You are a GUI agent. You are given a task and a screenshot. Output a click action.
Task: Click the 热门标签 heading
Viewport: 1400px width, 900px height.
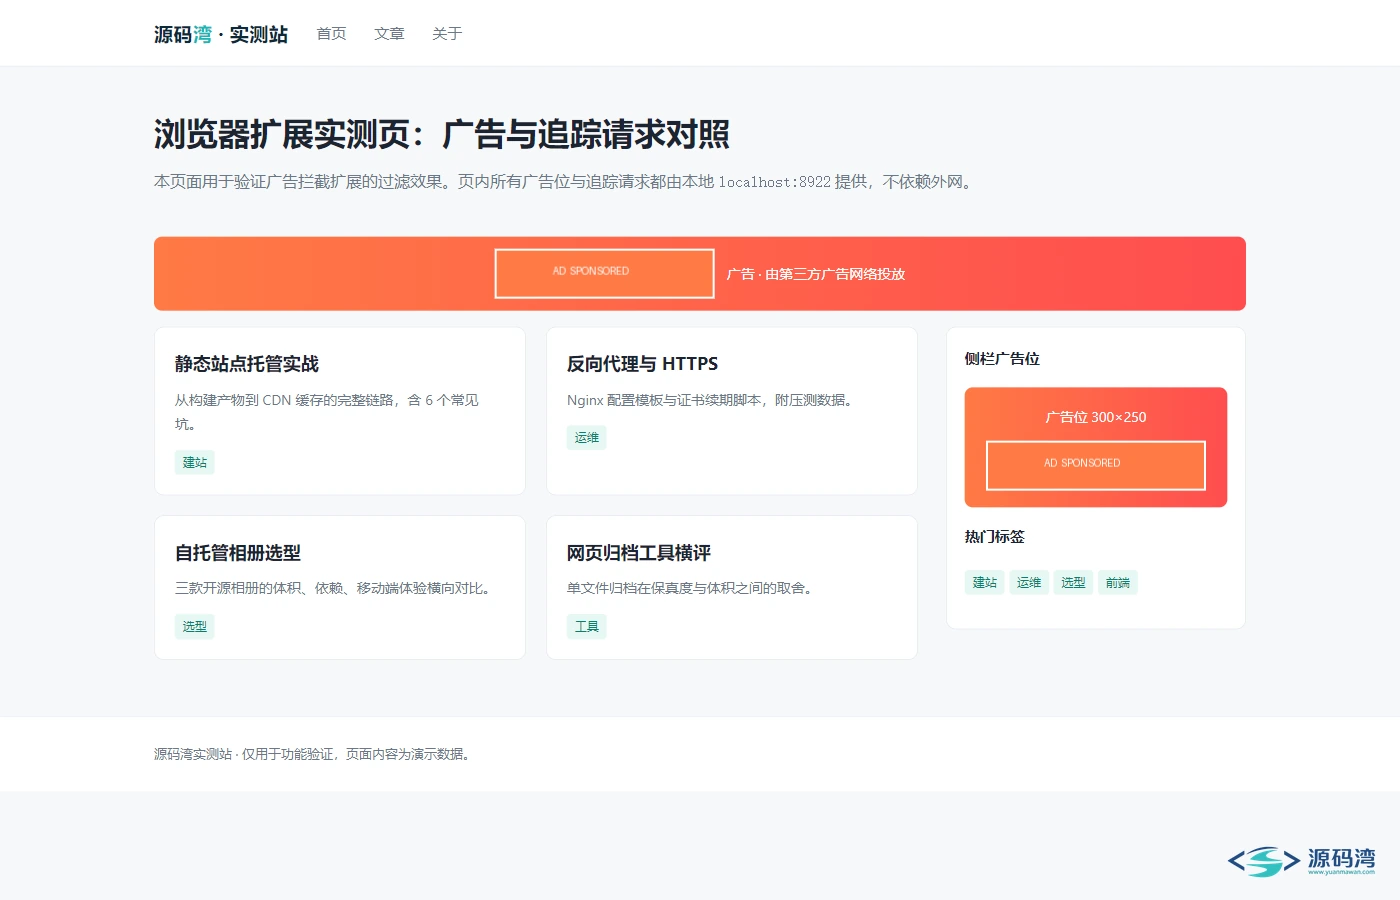click(x=995, y=537)
